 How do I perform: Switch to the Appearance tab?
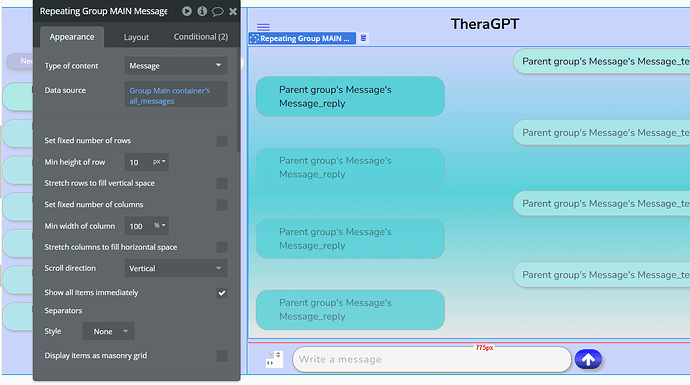coord(72,37)
